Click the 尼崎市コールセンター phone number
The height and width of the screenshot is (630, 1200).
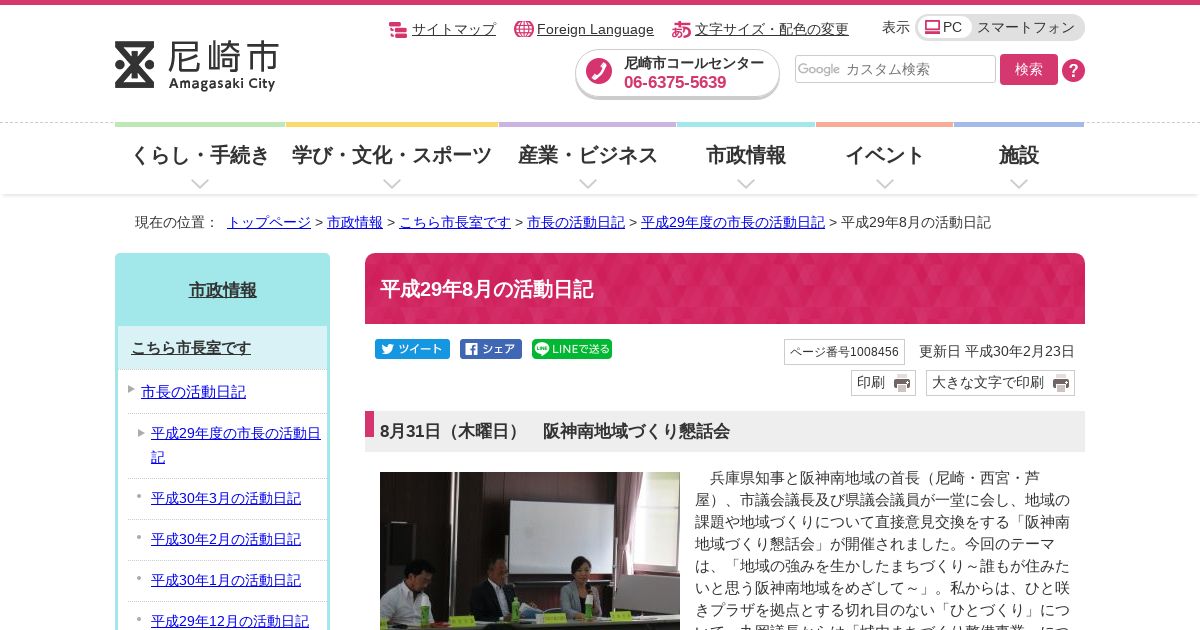(675, 82)
